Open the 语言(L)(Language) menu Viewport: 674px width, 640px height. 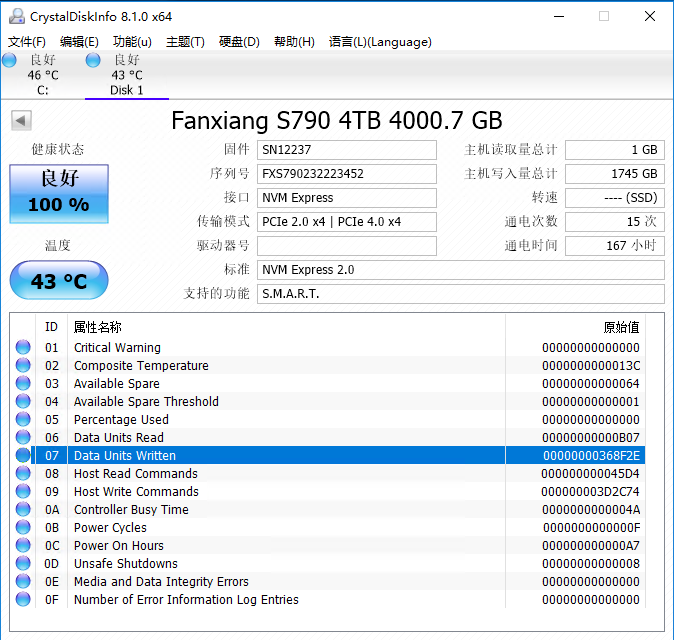(x=380, y=42)
